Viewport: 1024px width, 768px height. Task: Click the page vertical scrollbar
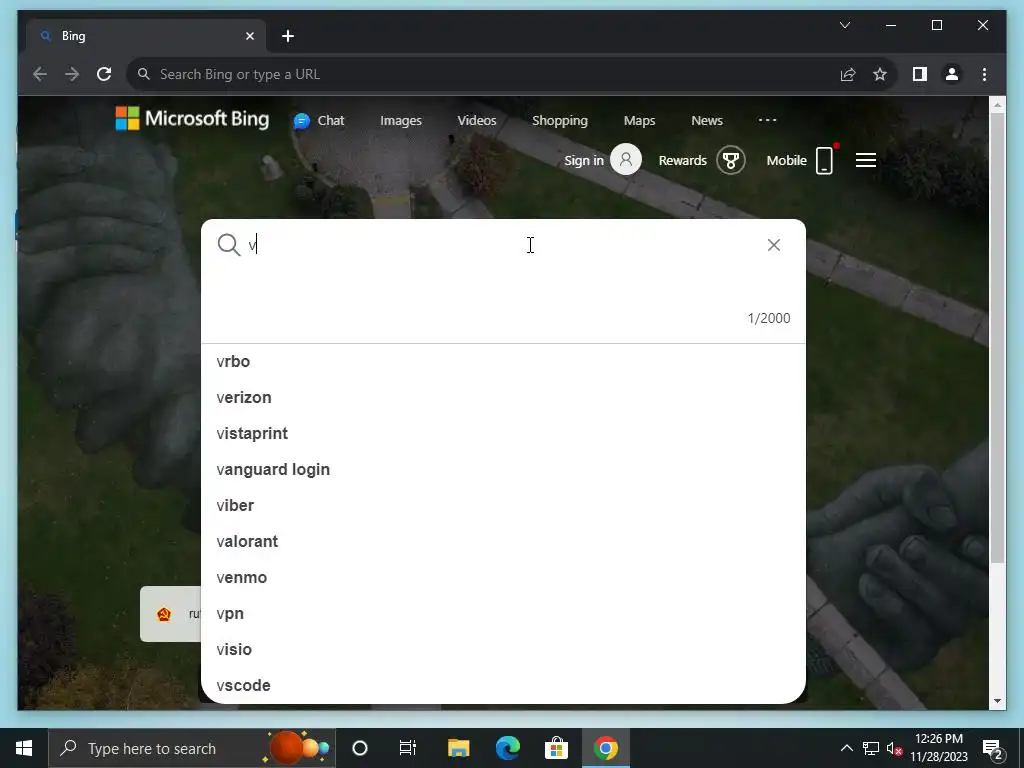pos(997,336)
